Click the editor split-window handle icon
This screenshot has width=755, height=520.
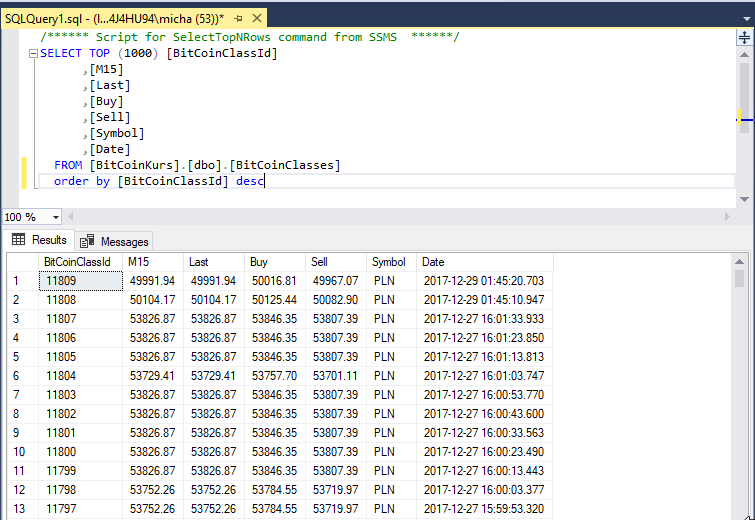point(744,38)
